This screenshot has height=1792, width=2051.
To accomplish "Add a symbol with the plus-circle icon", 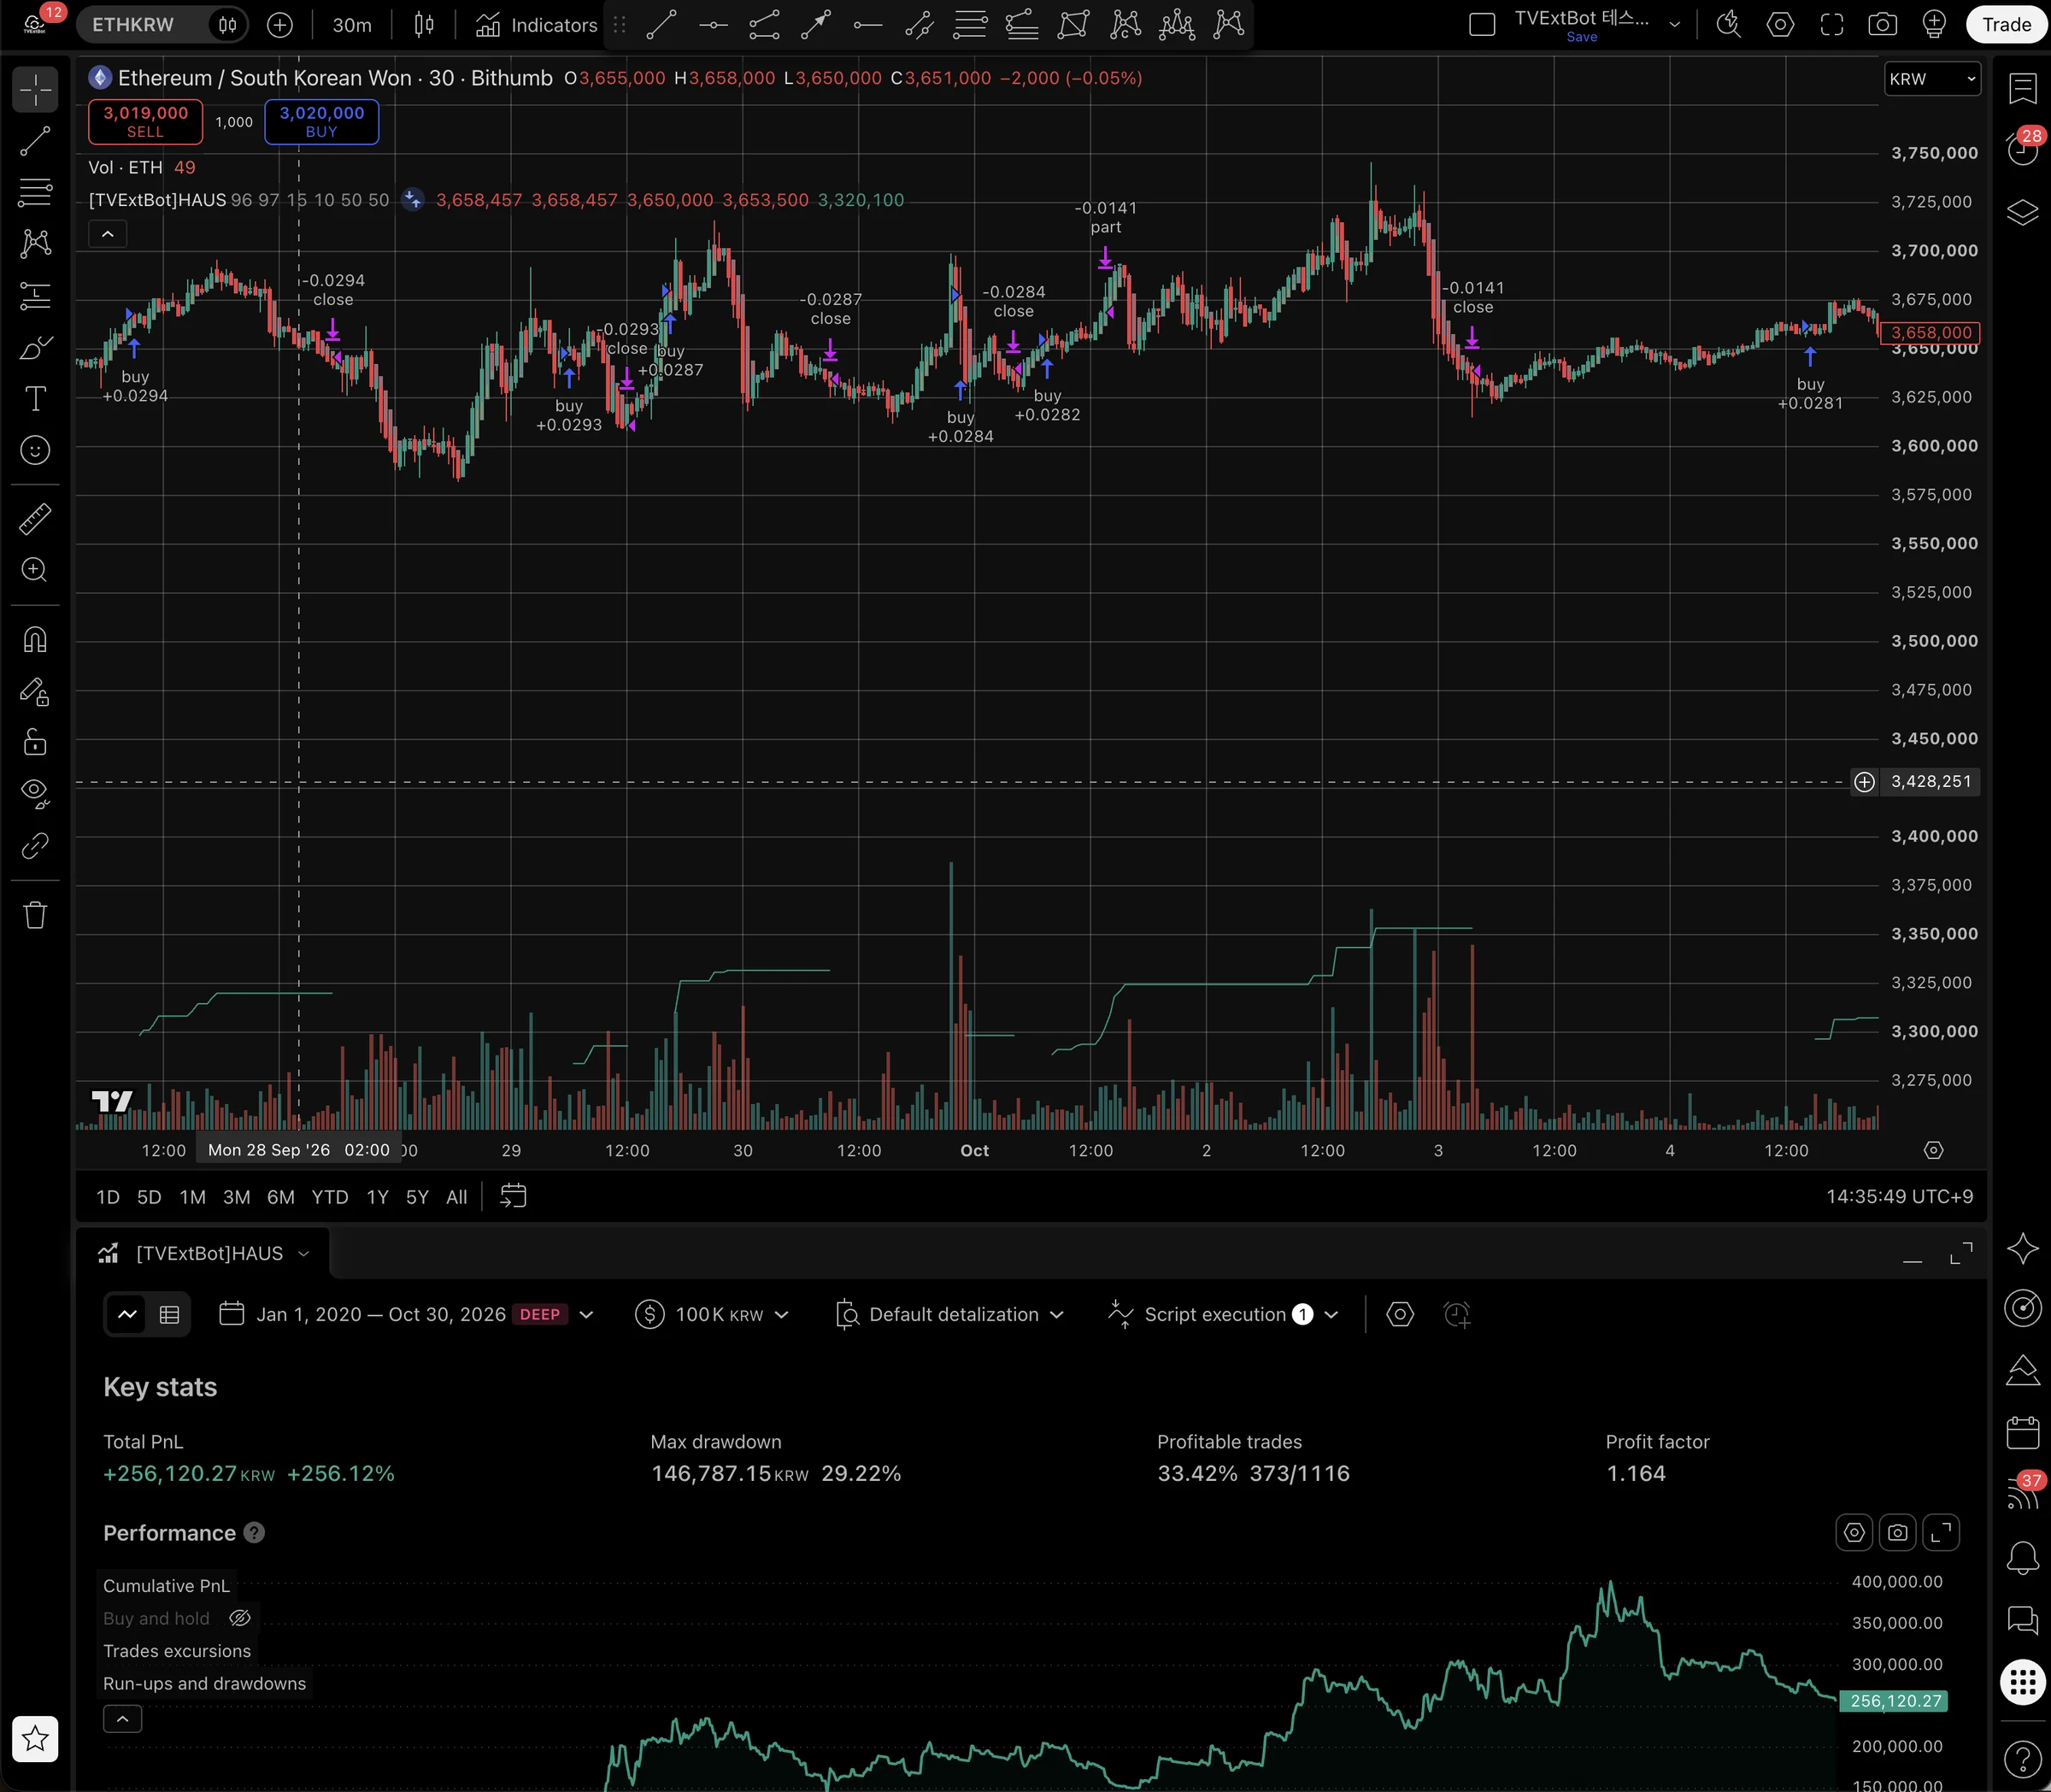I will point(280,25).
